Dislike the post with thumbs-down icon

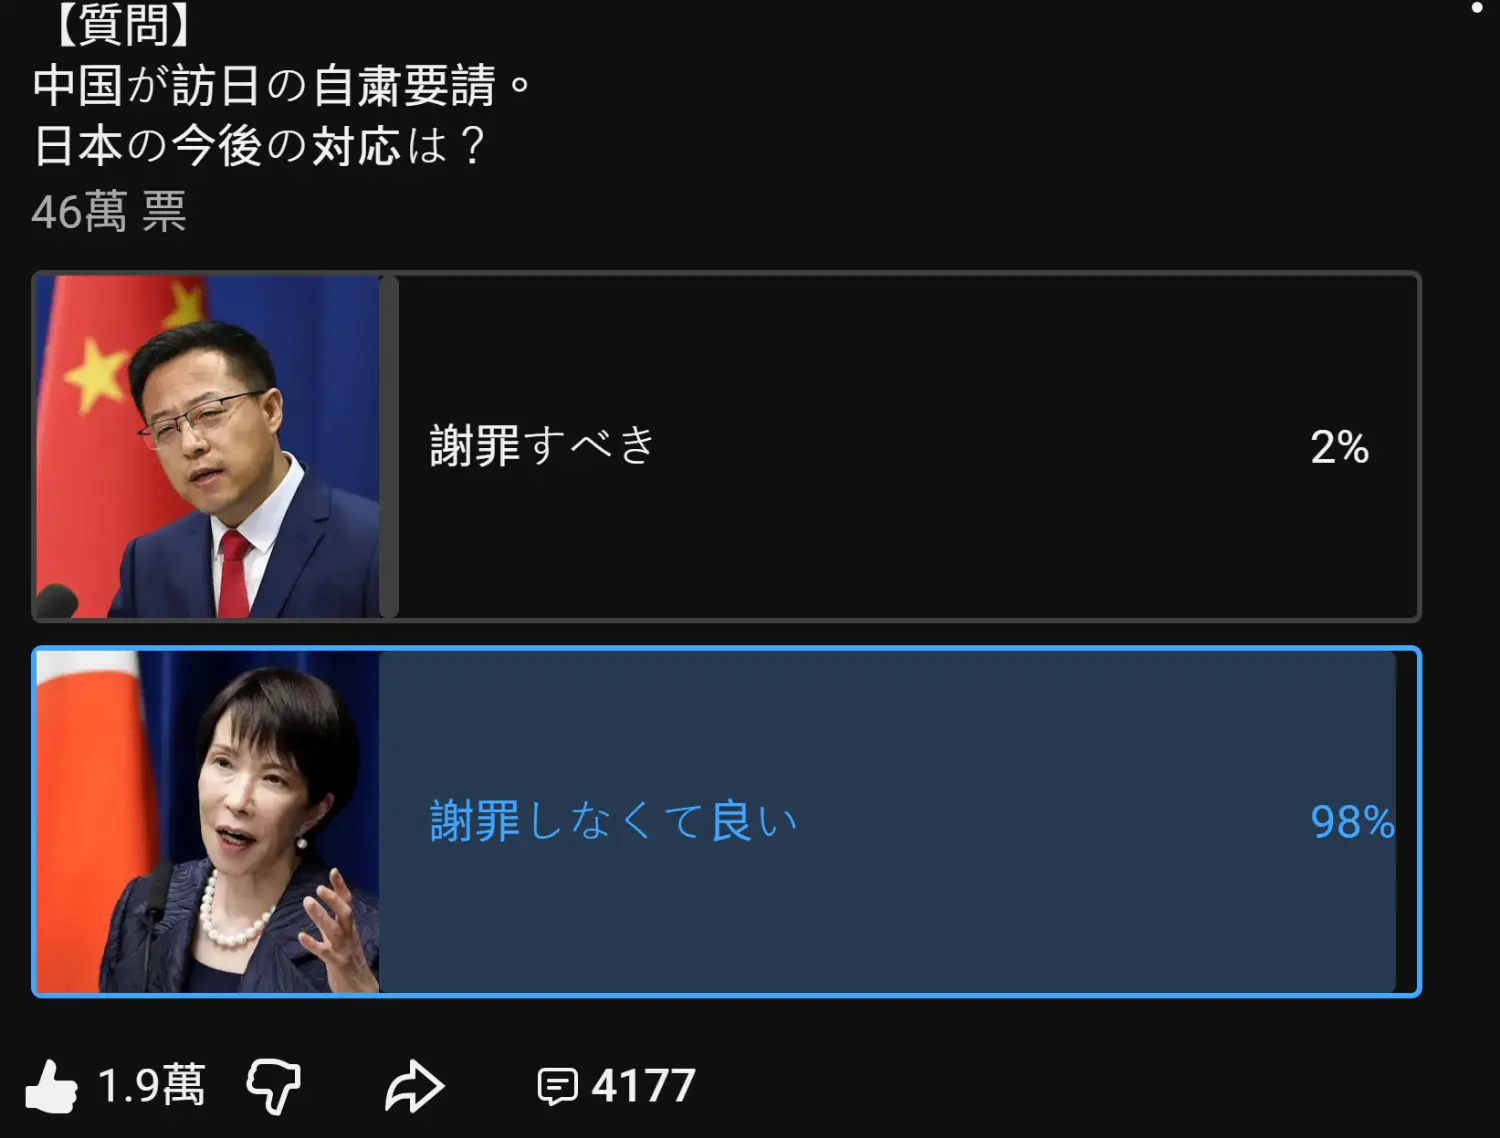click(273, 1087)
